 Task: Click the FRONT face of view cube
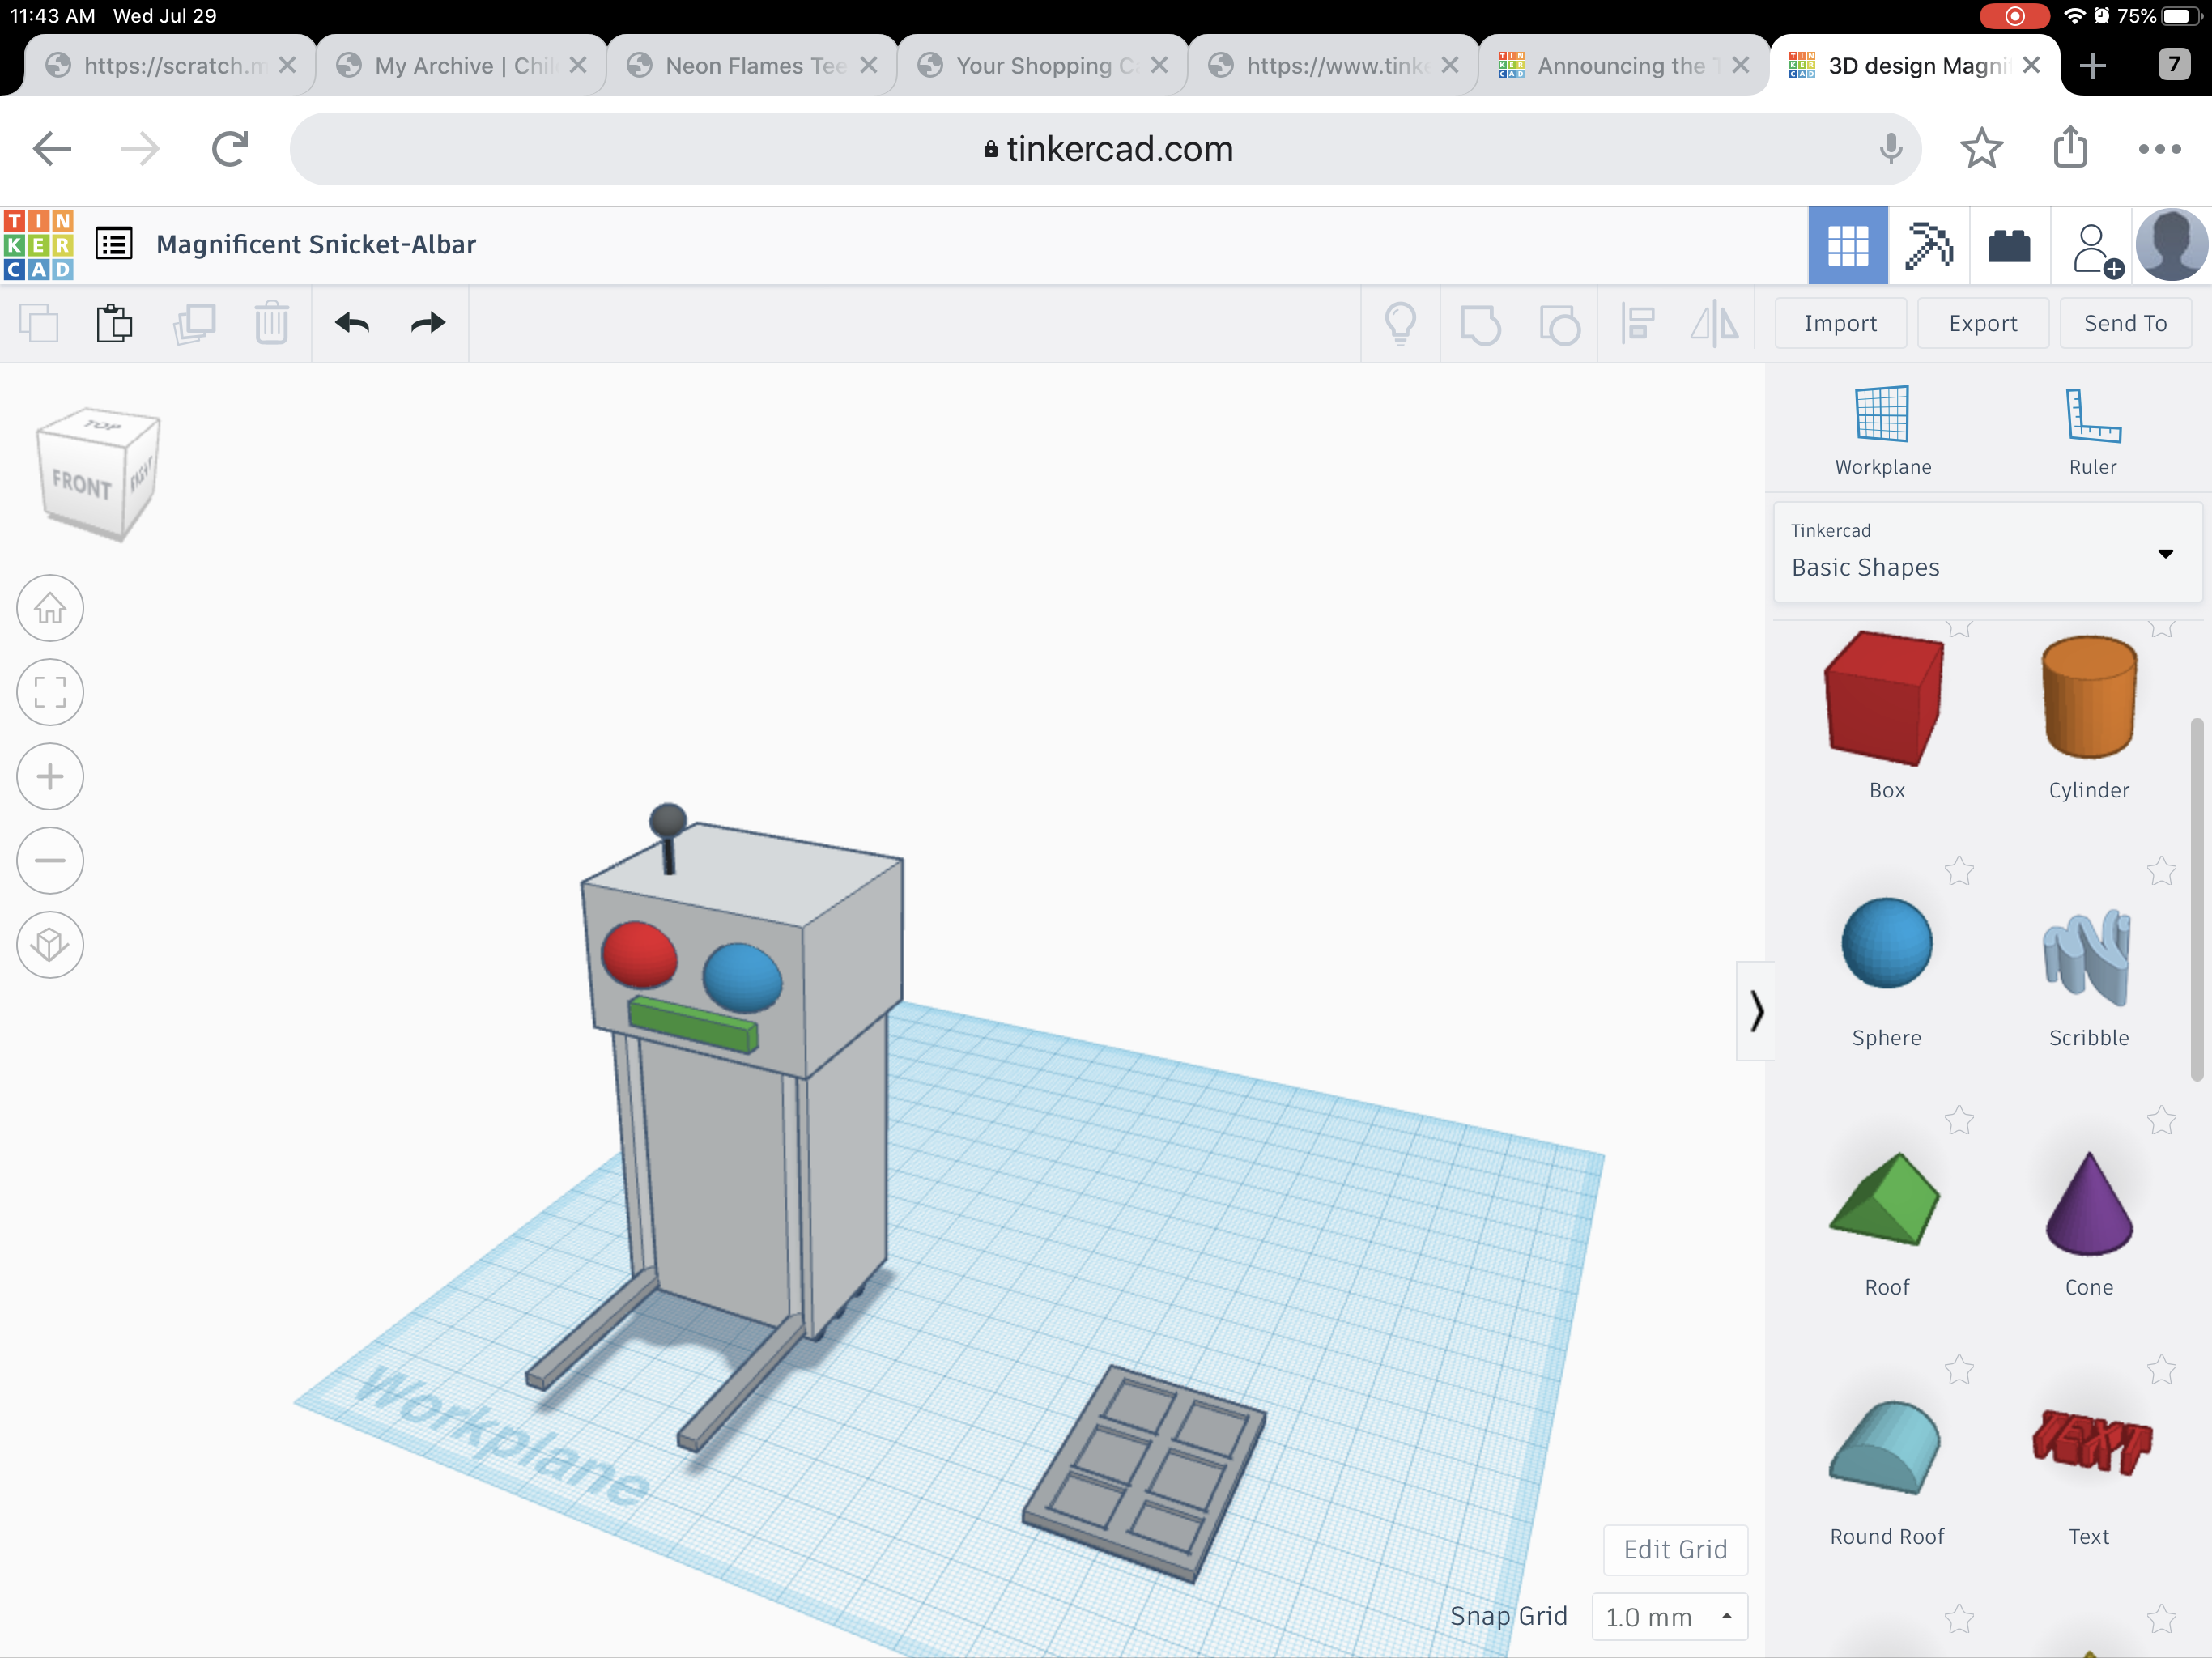point(82,486)
